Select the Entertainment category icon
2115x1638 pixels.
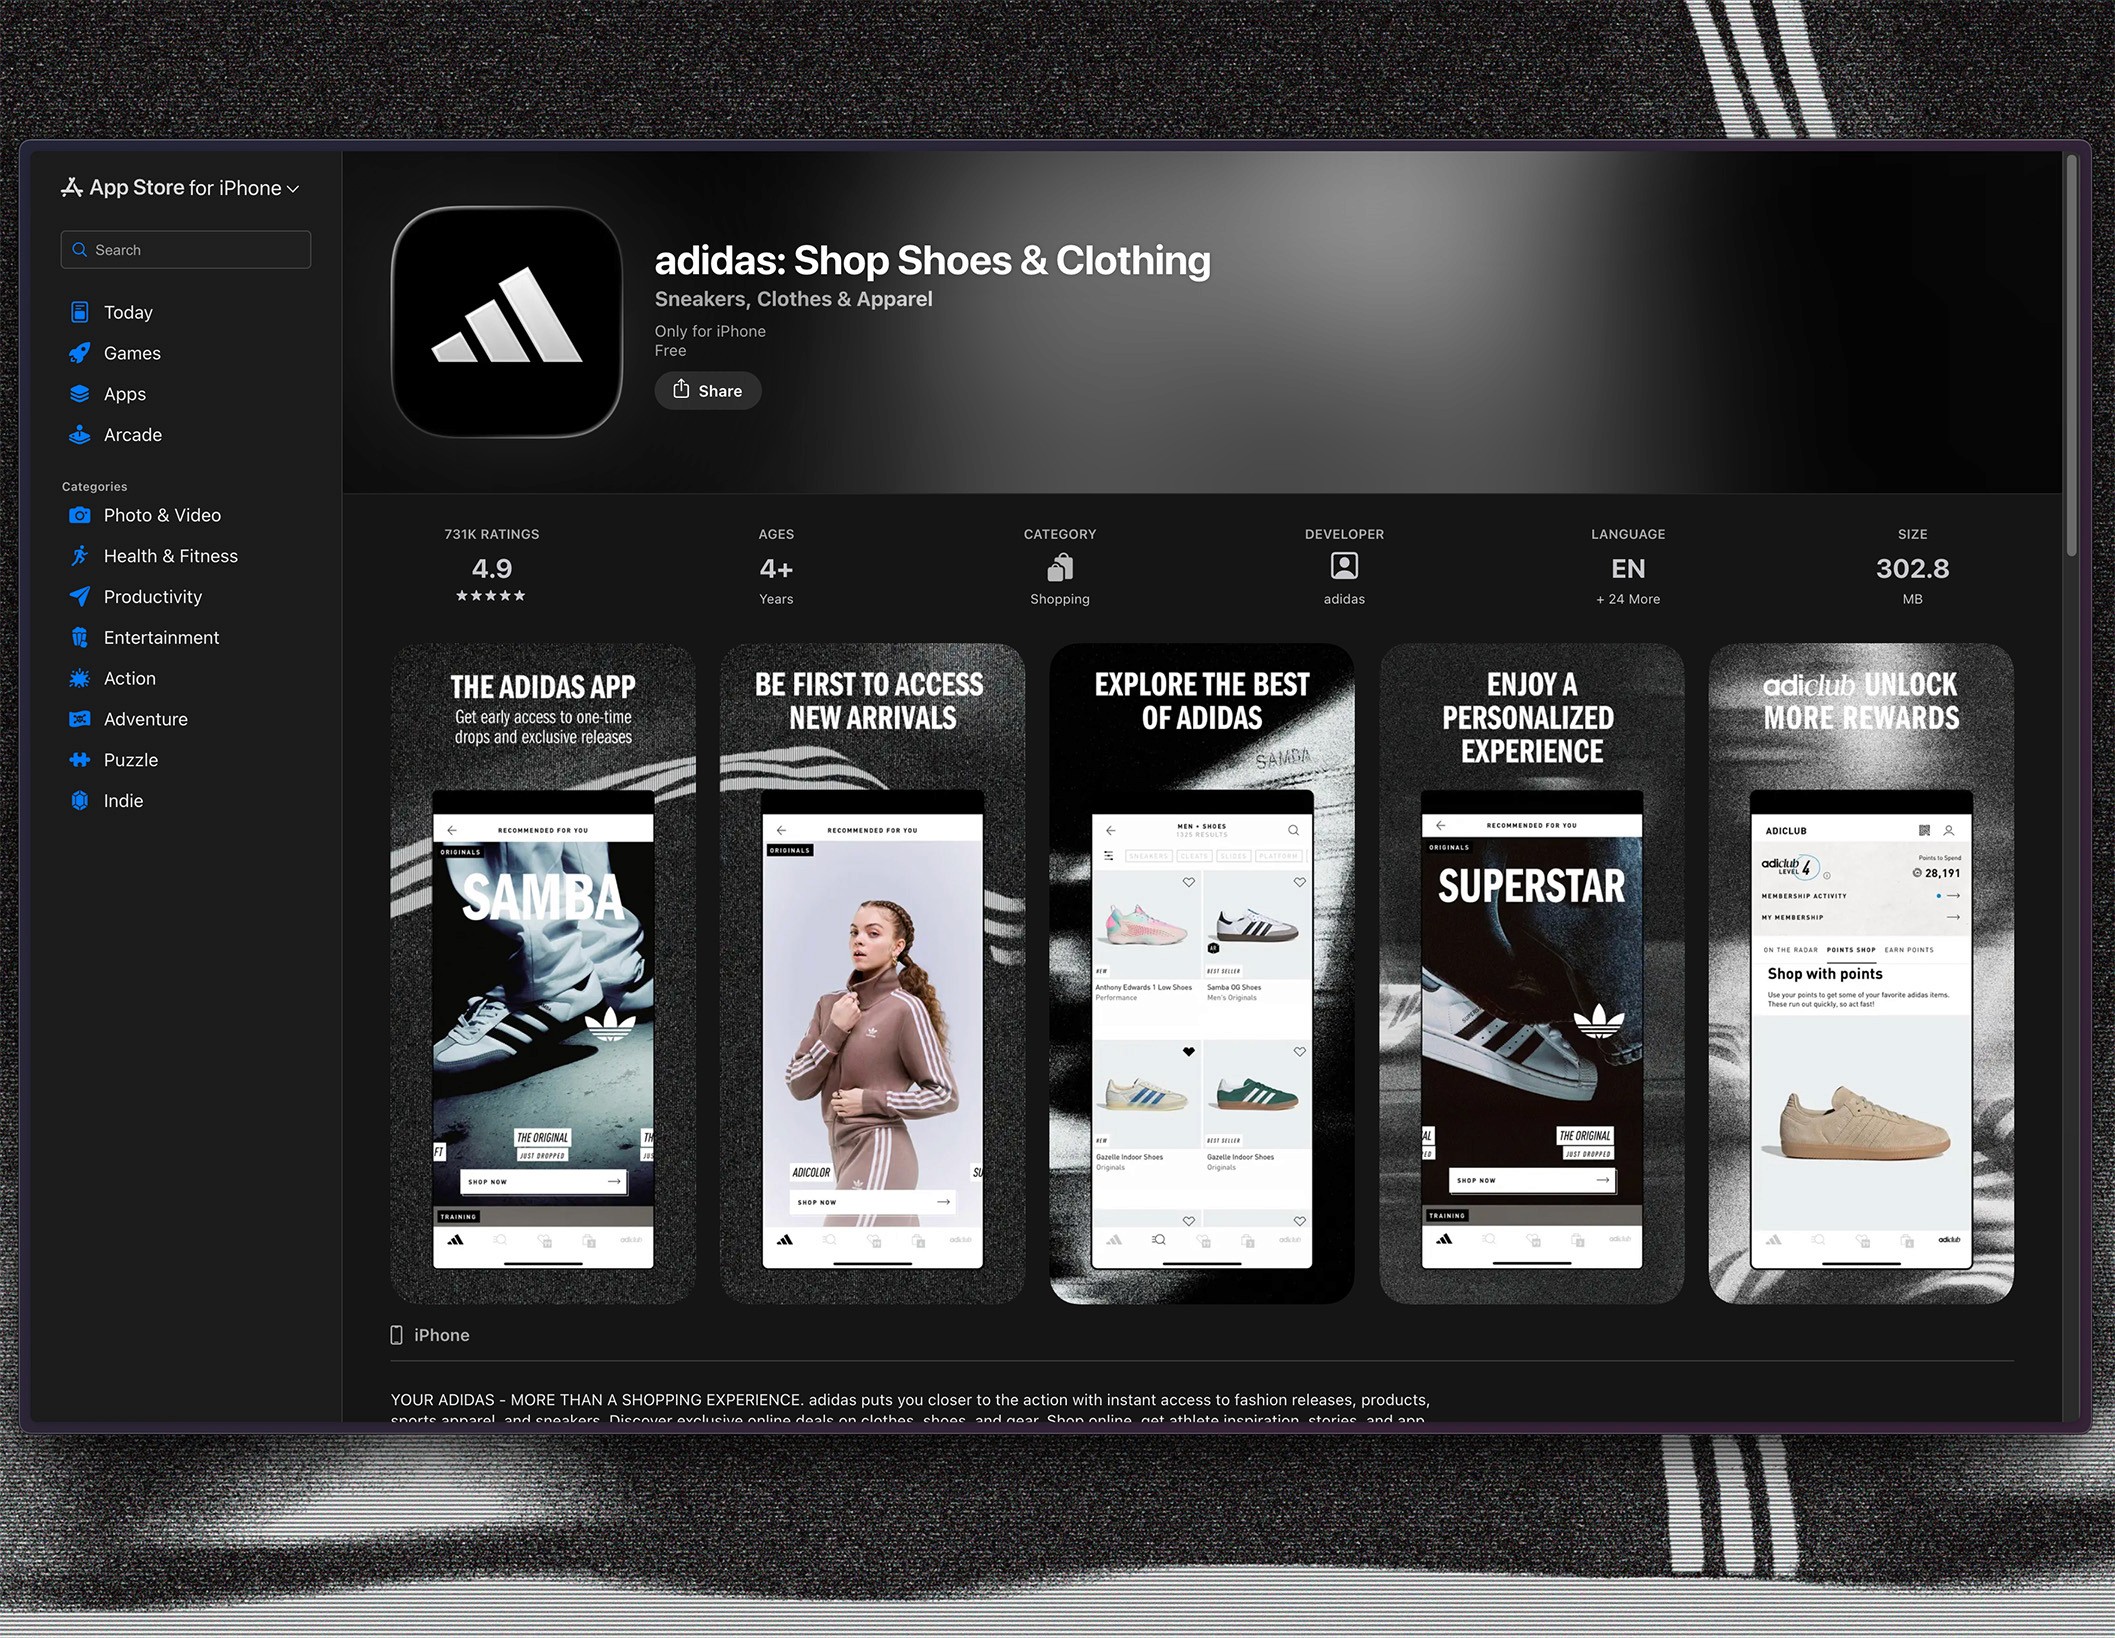point(80,637)
